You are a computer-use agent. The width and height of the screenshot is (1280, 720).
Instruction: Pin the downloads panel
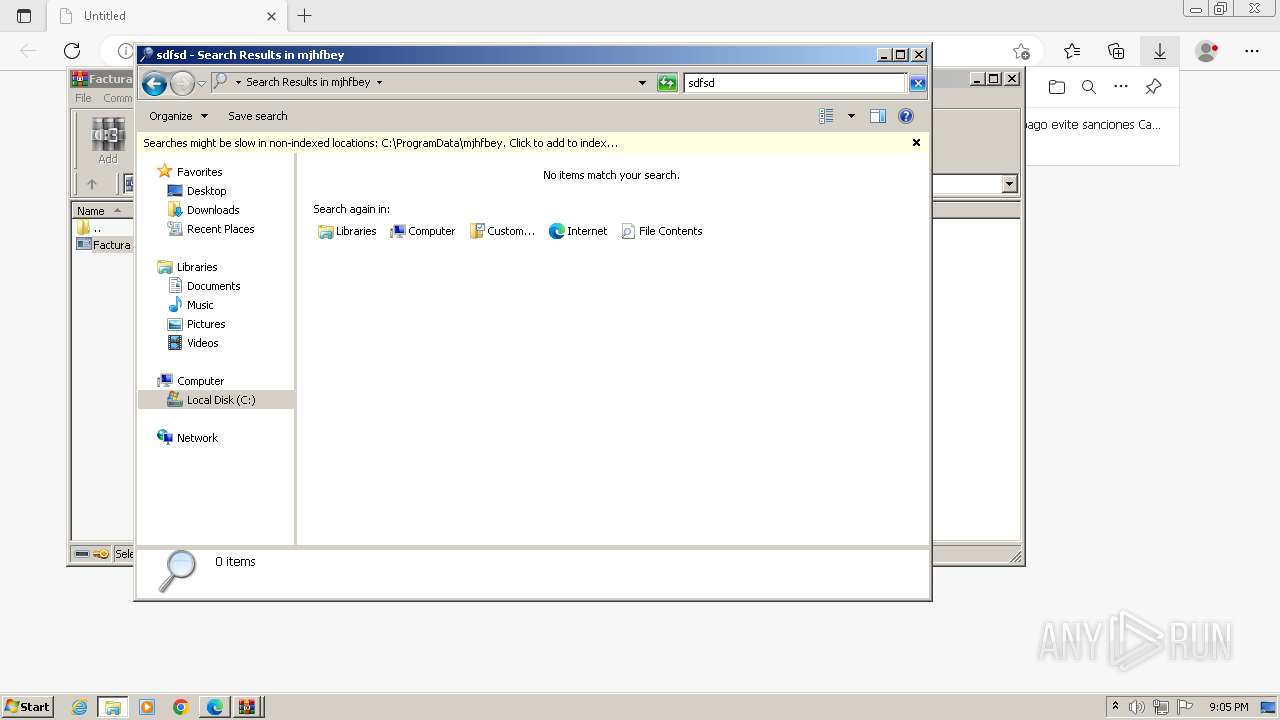[1153, 87]
